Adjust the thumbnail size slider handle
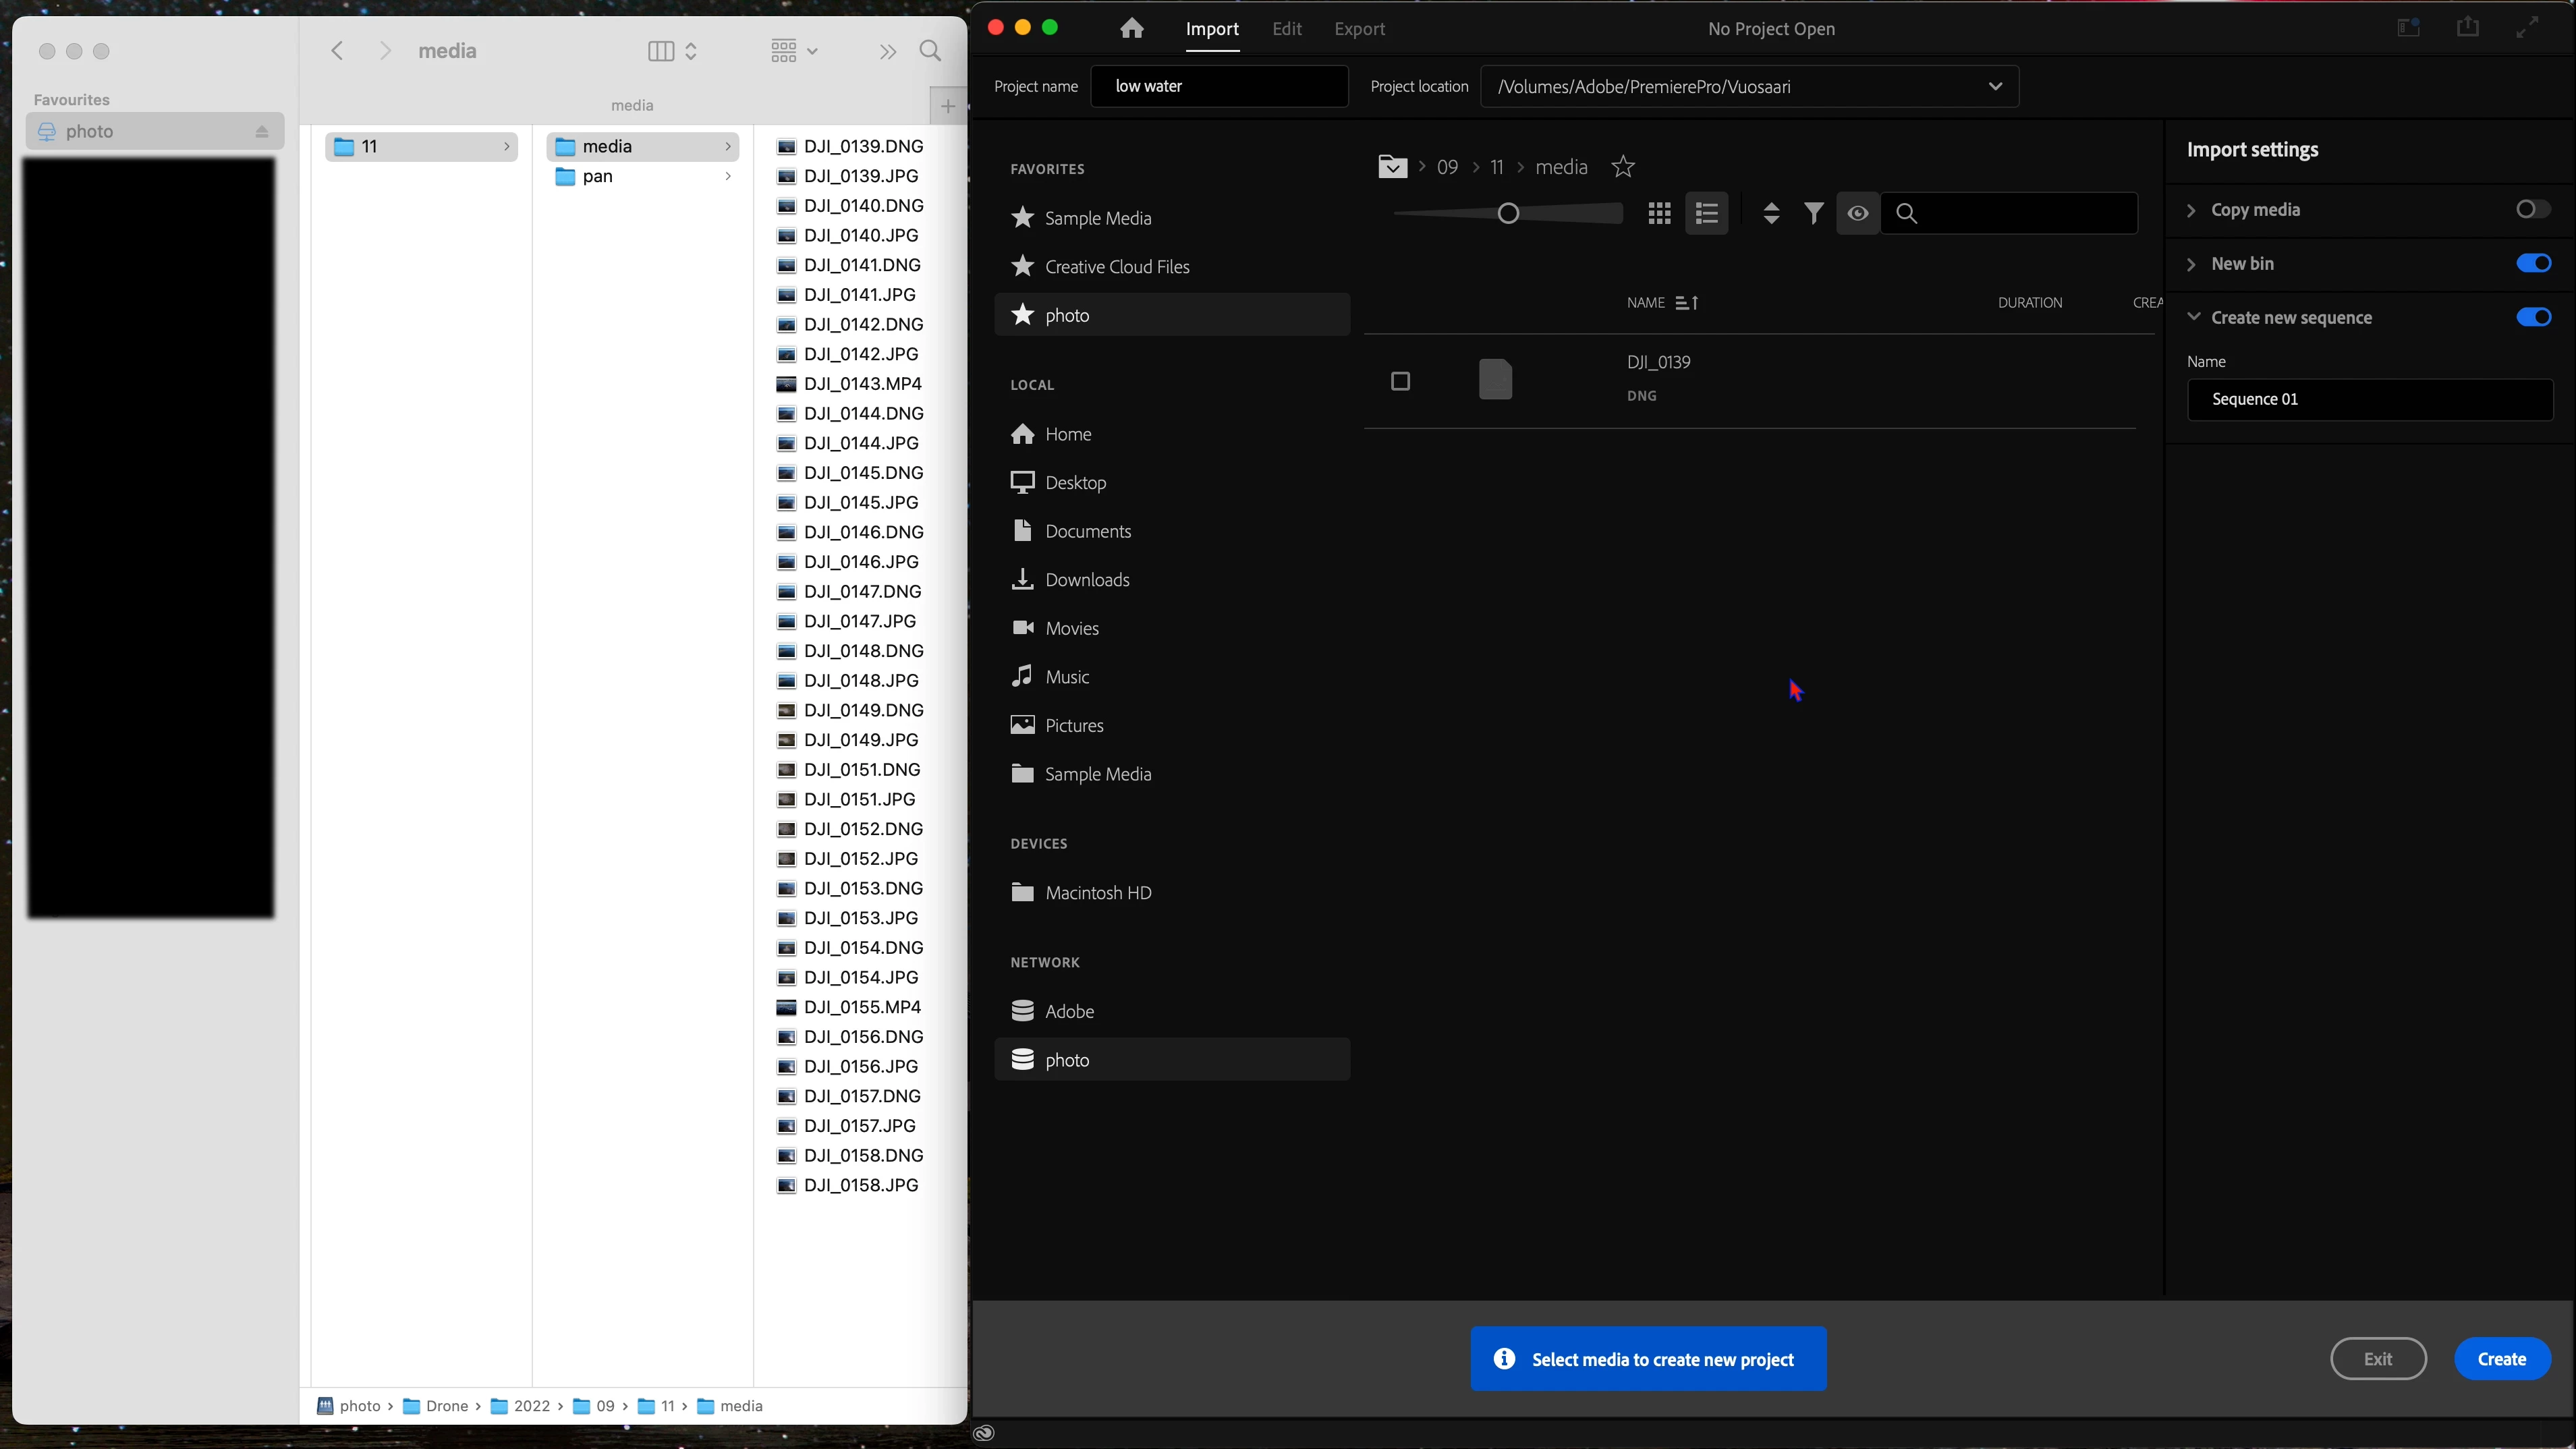The height and width of the screenshot is (1449, 2576). [1508, 213]
